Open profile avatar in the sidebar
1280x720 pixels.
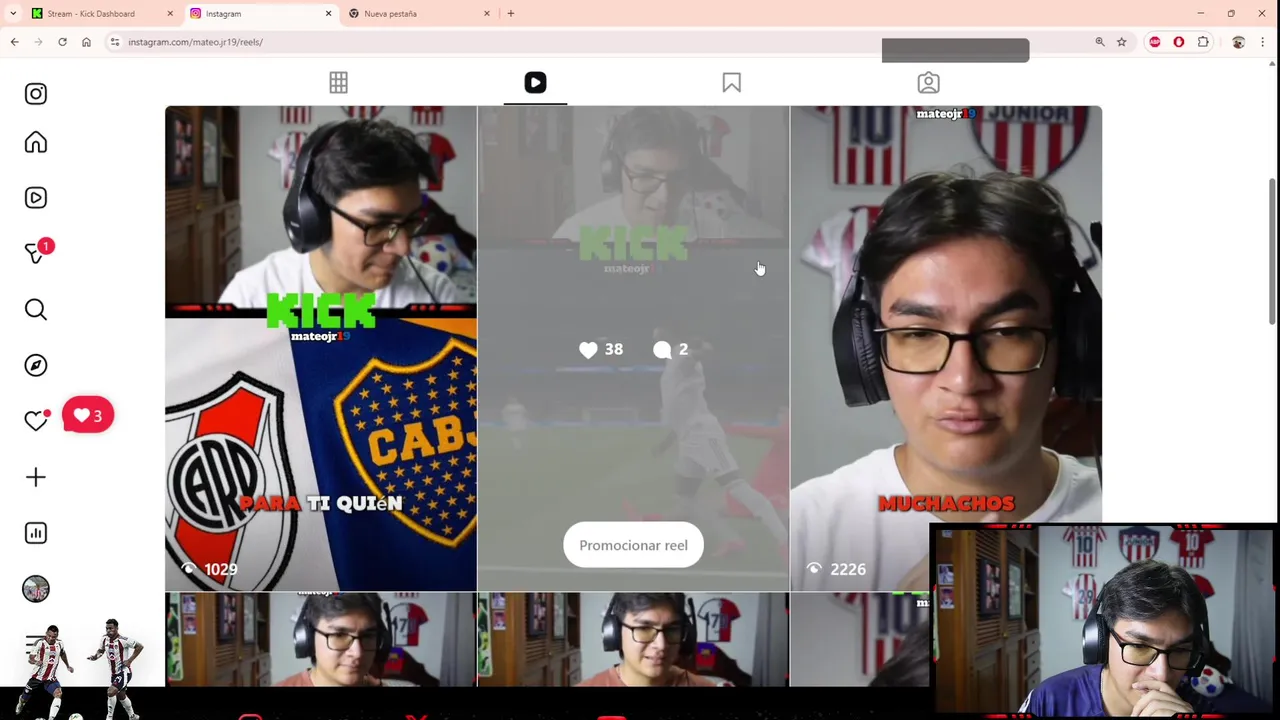pos(36,589)
